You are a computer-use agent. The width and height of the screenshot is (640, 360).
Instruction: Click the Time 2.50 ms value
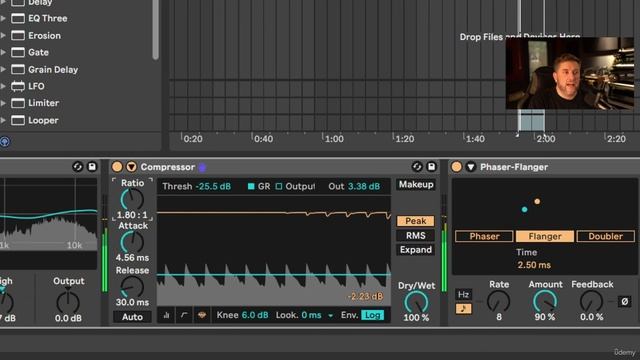point(534,265)
